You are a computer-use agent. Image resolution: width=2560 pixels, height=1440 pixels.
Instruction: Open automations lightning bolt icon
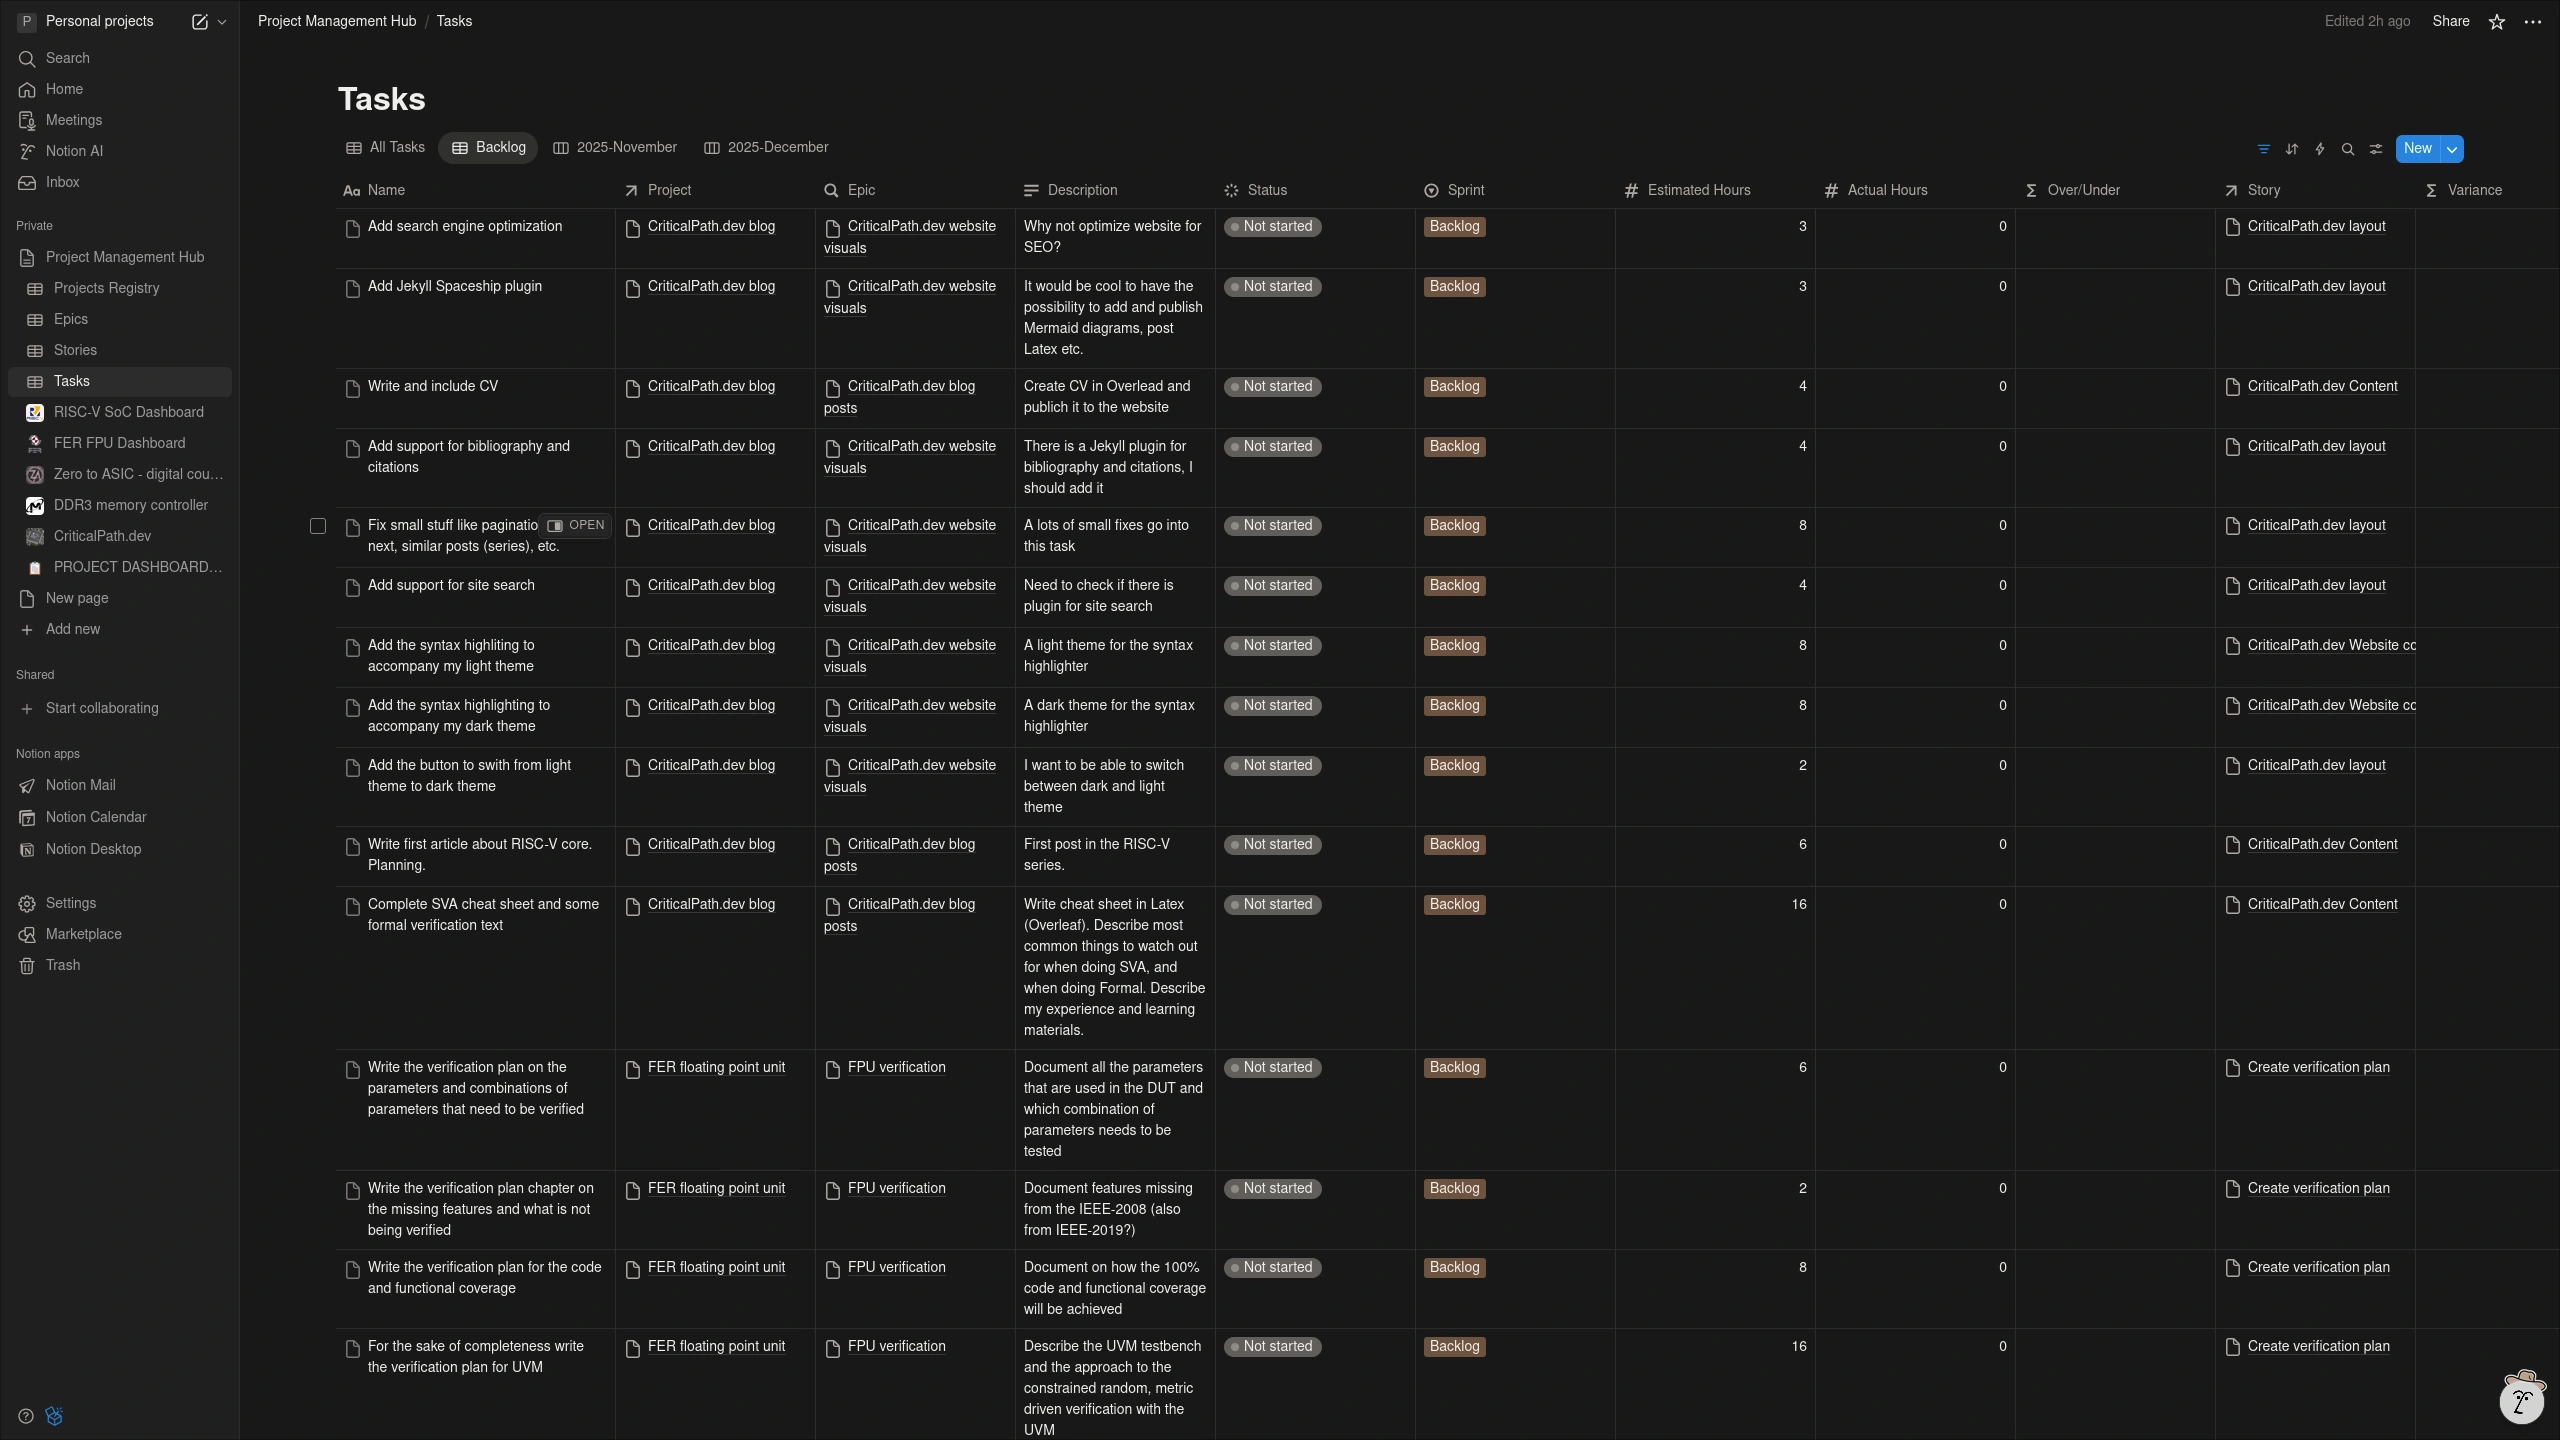pyautogui.click(x=2319, y=149)
